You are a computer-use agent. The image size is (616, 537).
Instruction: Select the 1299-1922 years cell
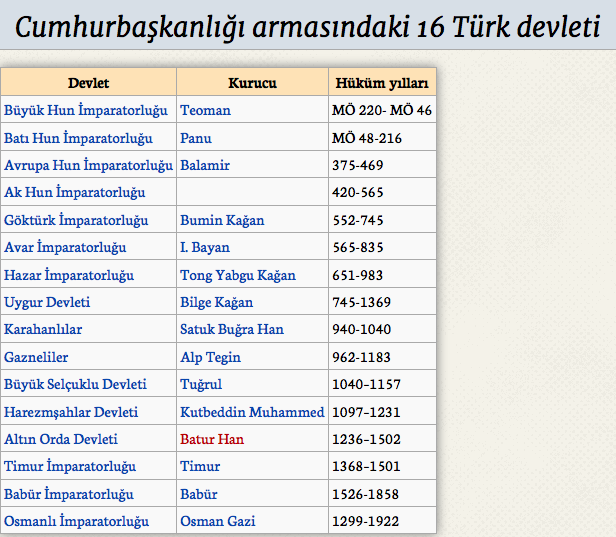pos(382,521)
